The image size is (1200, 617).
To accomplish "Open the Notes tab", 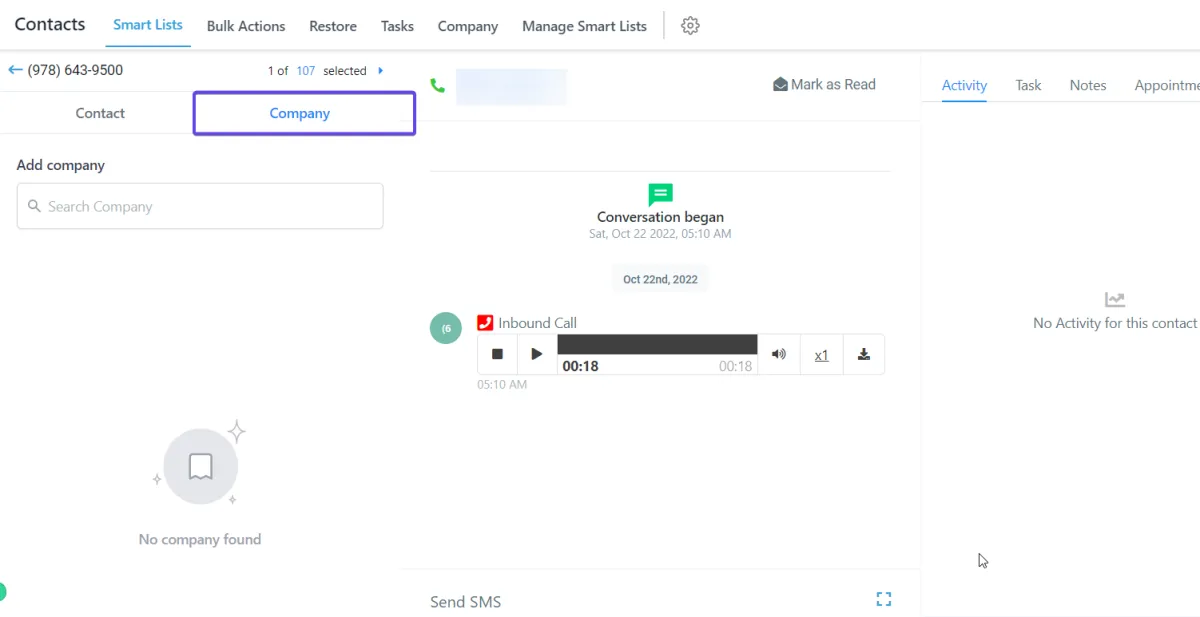I will [1088, 85].
